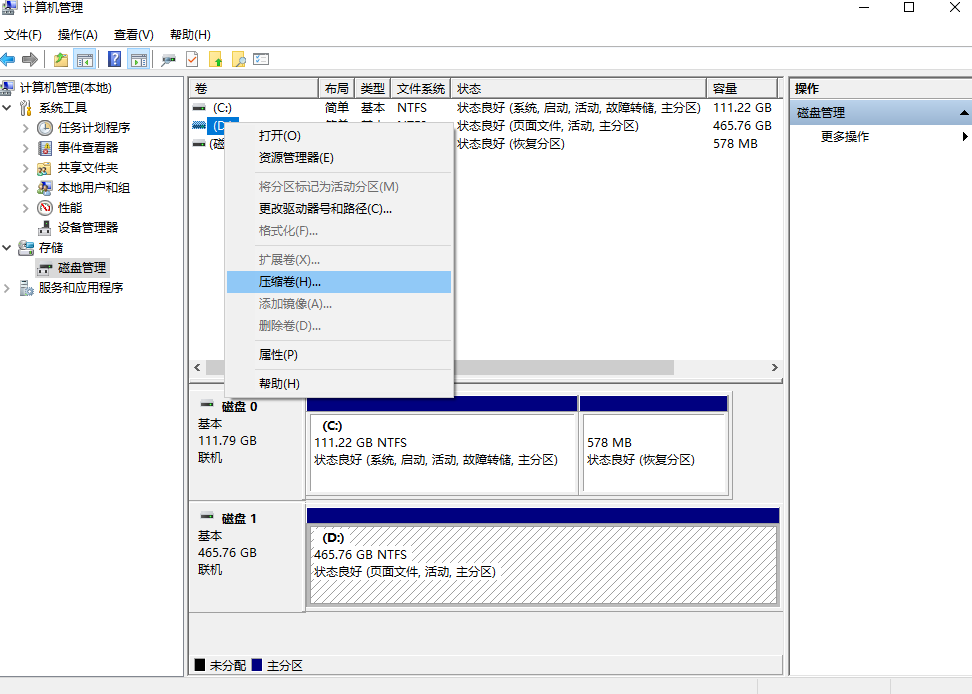
Task: Expand the 服务和应用程序 tree node
Action: pyautogui.click(x=6, y=287)
